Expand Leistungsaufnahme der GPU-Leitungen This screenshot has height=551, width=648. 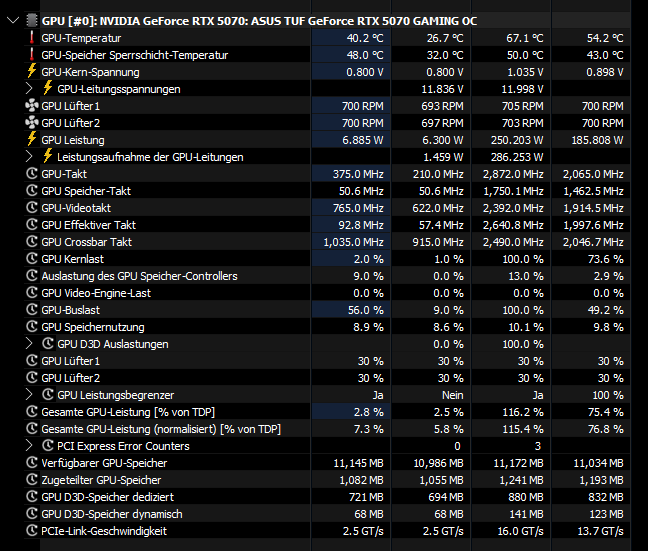tap(29, 157)
